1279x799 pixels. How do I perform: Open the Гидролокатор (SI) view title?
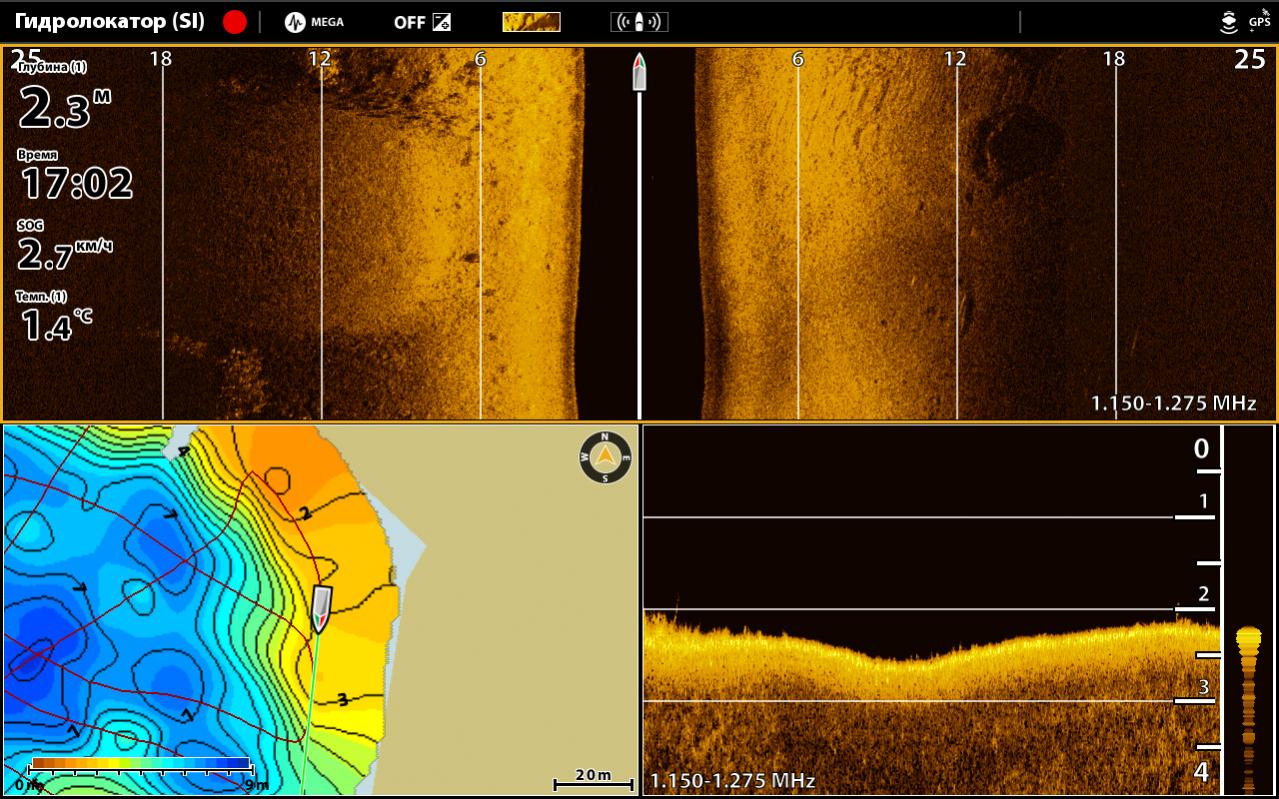[x=109, y=22]
